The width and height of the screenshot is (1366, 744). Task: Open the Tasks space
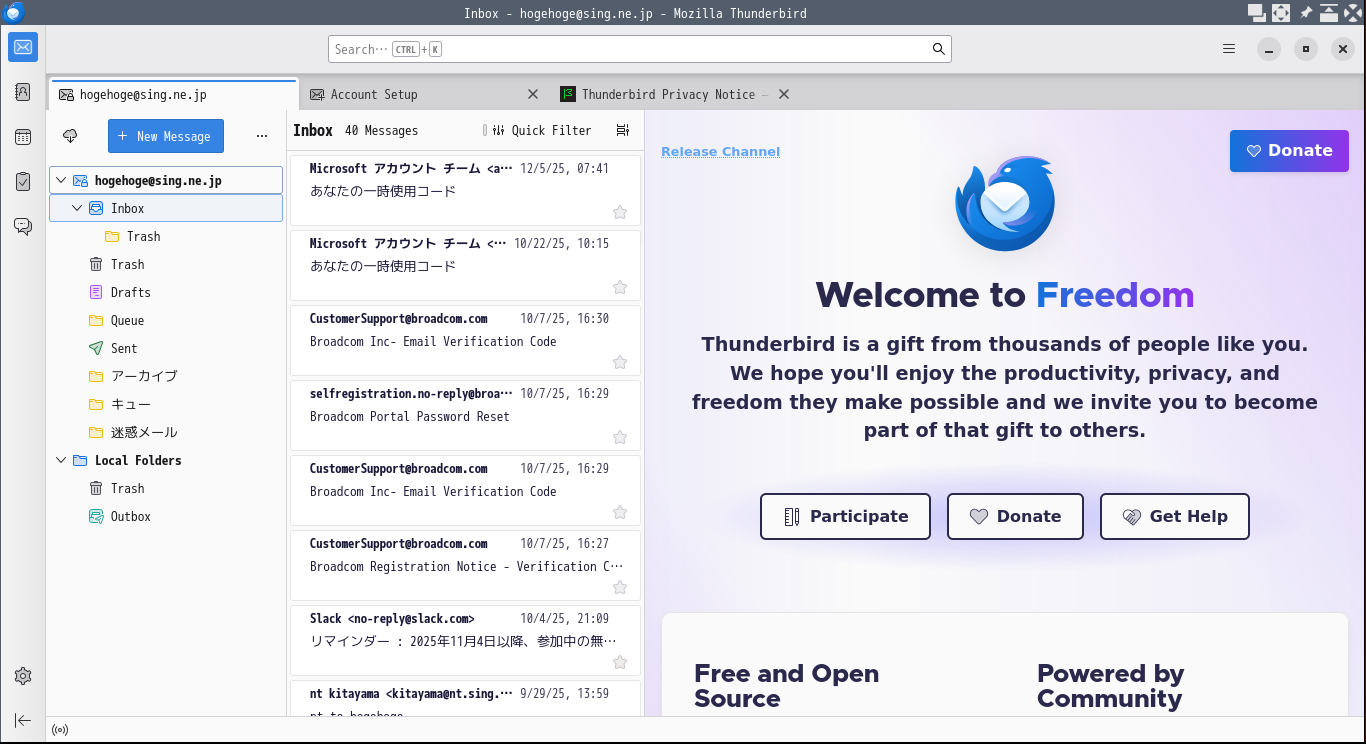tap(23, 182)
